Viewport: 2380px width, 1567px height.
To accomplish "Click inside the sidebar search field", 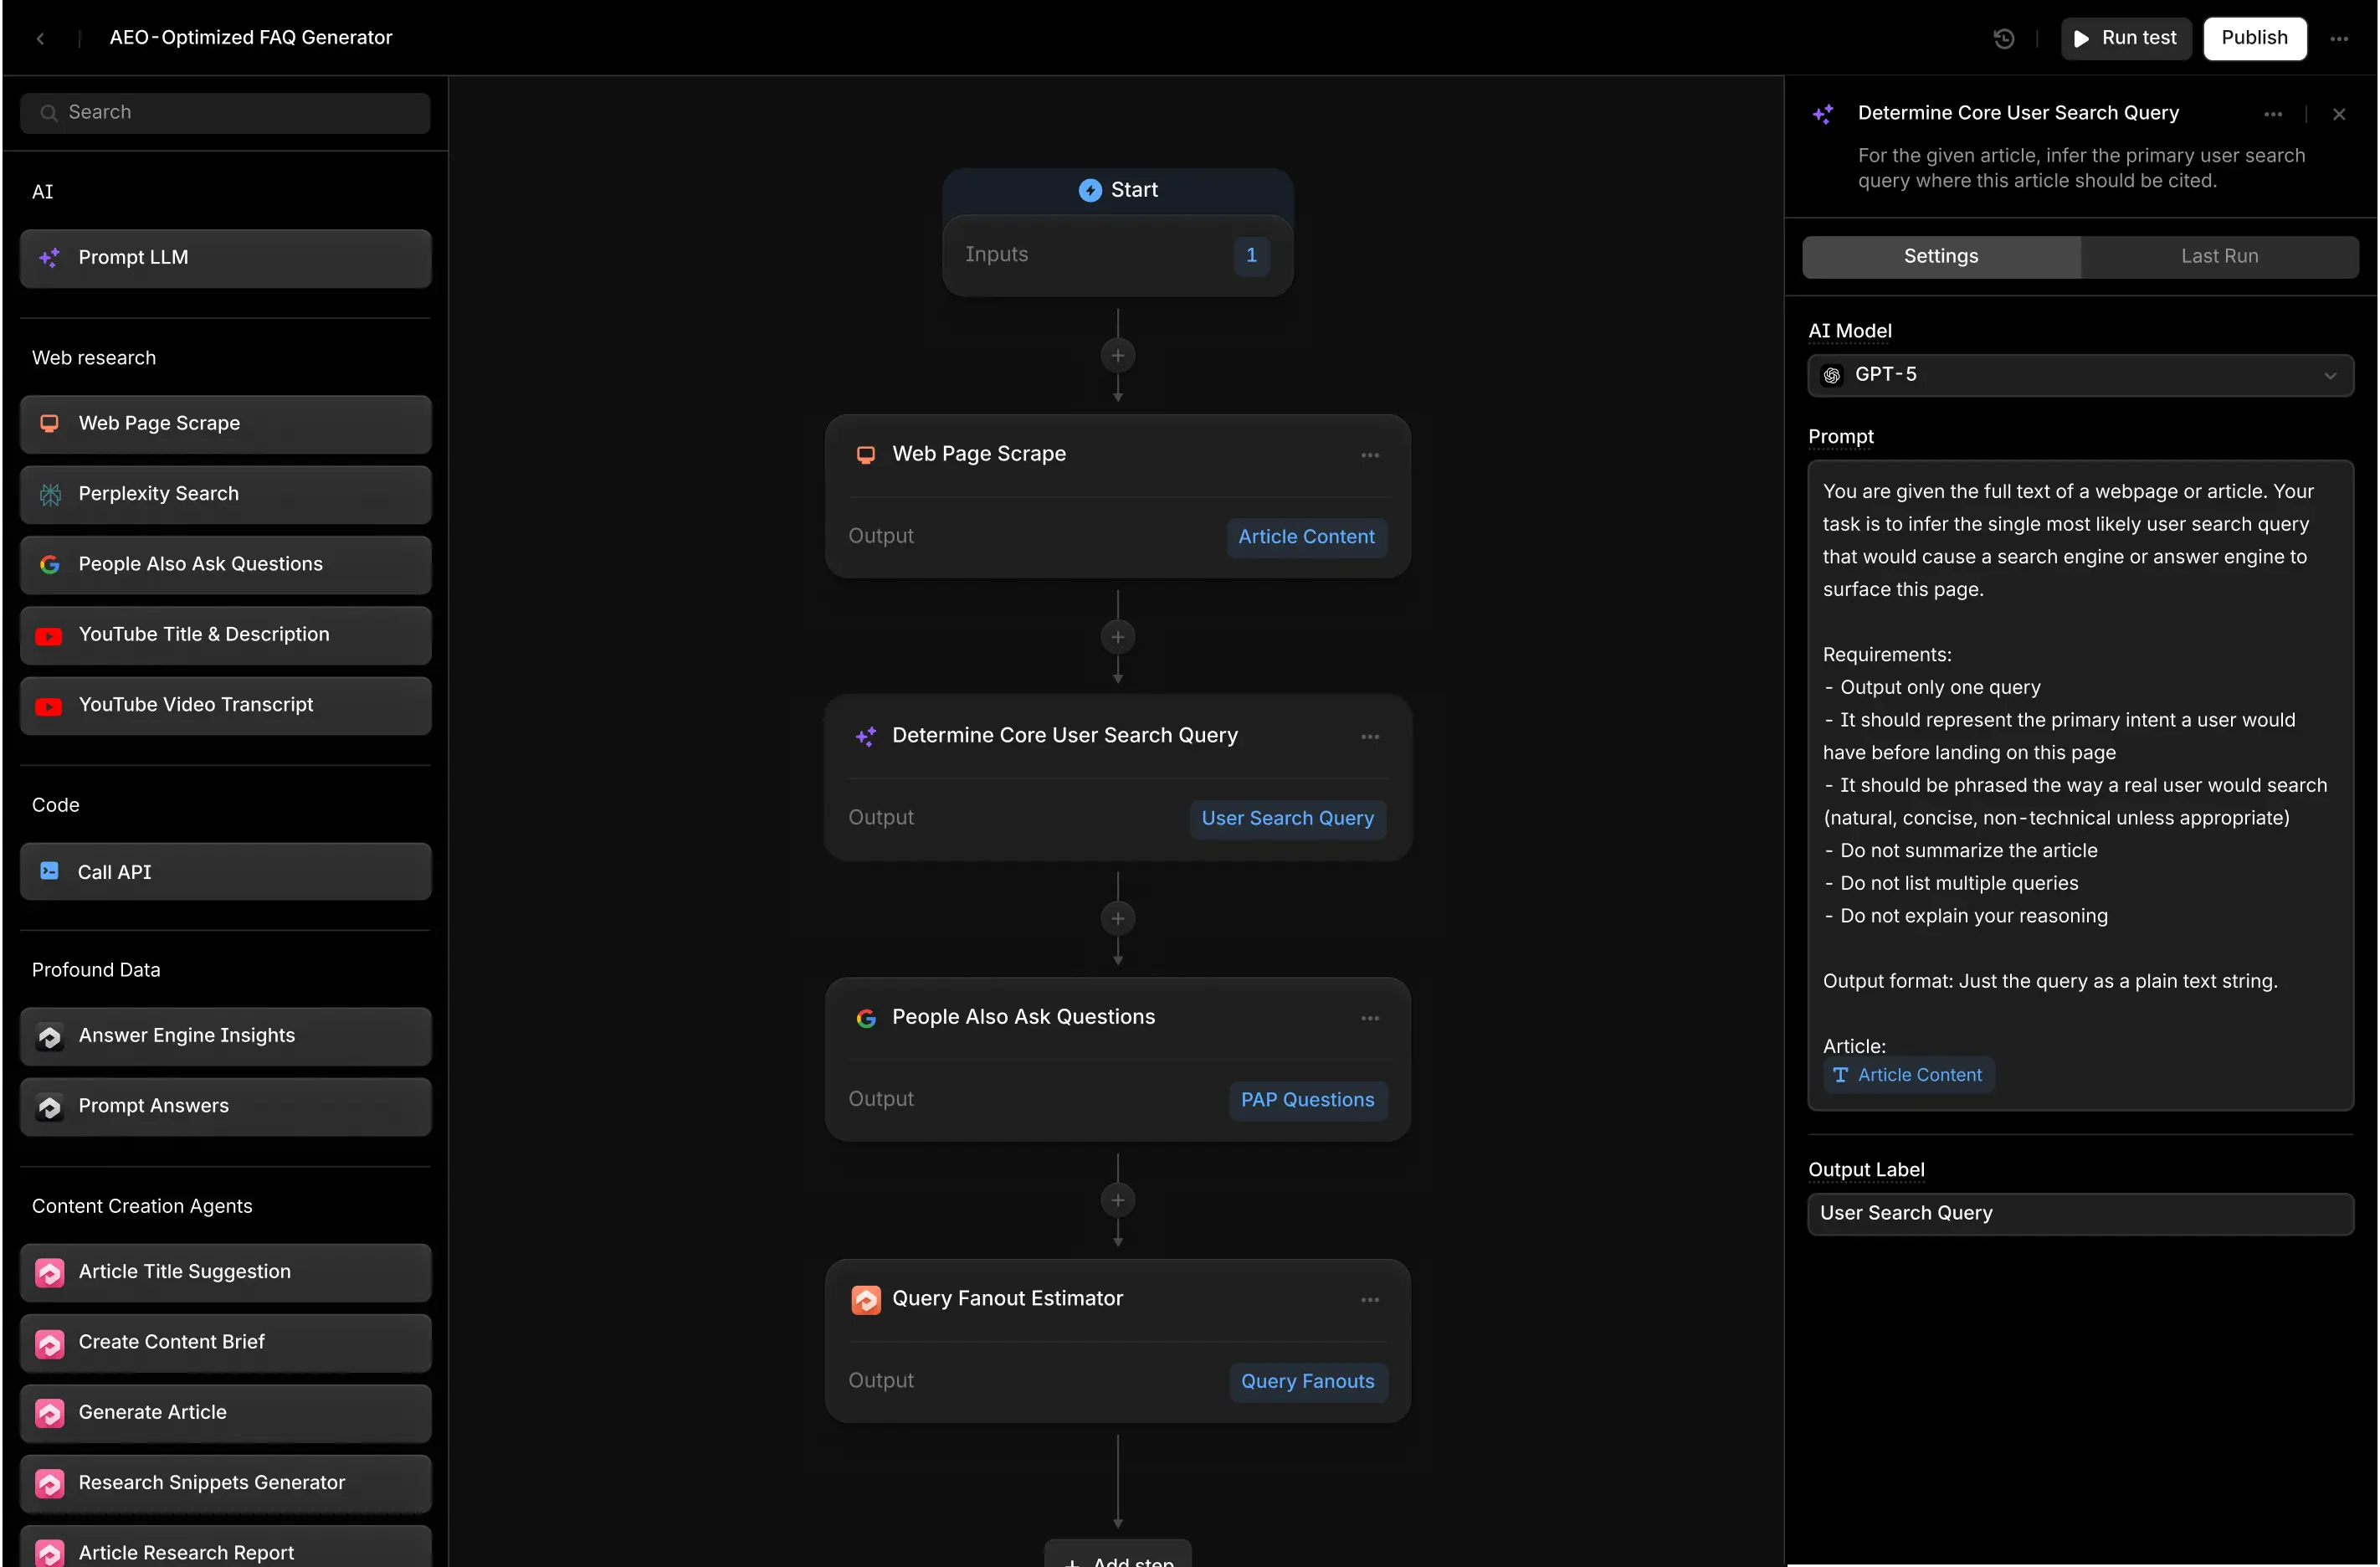I will tap(225, 112).
